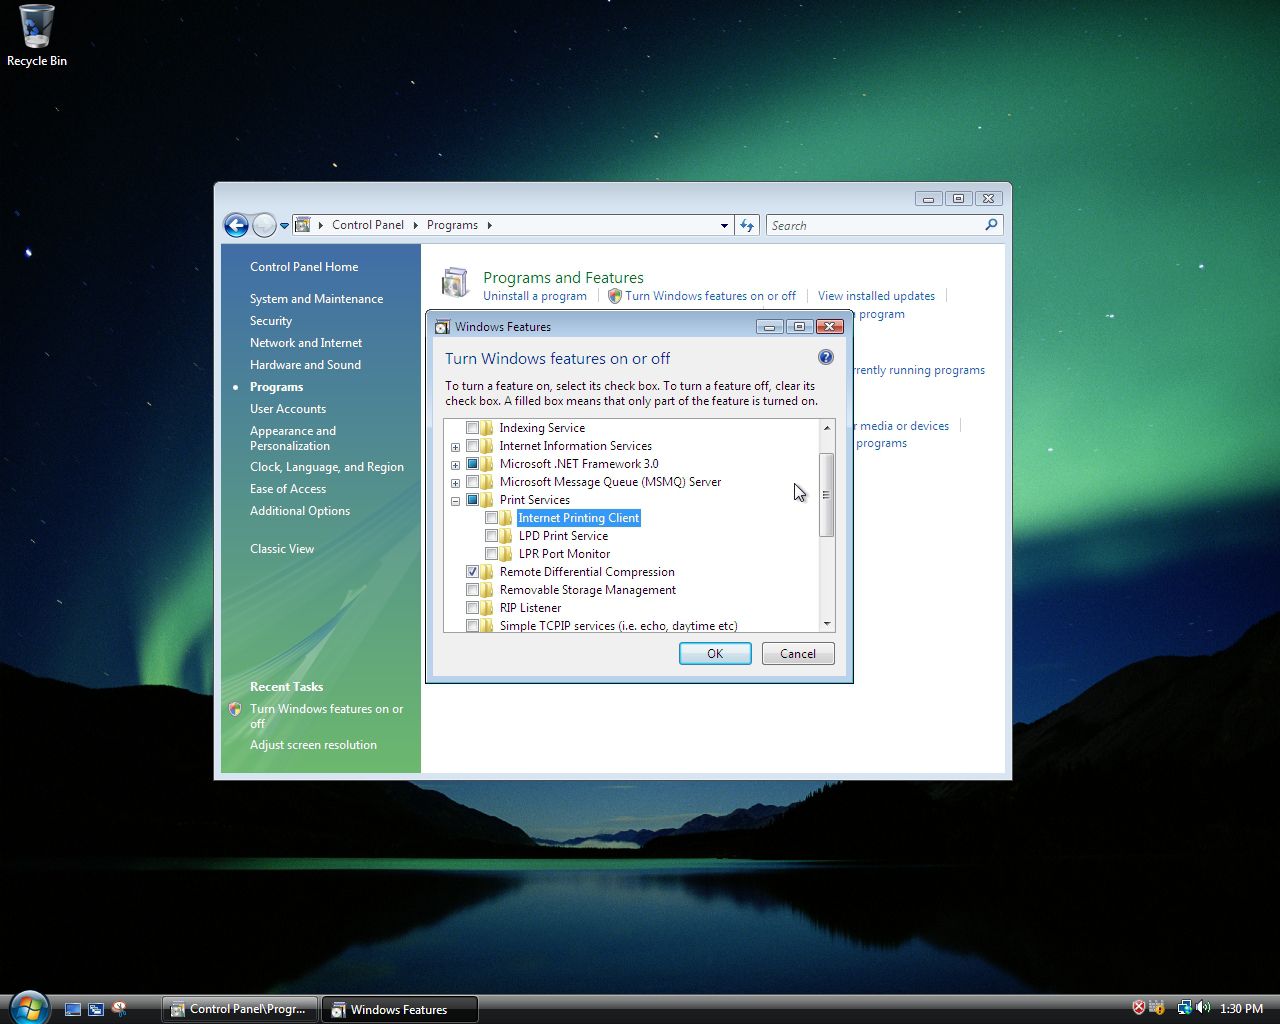Image resolution: width=1280 pixels, height=1024 pixels.
Task: Click scroll up arrow in features list
Action: [x=827, y=428]
